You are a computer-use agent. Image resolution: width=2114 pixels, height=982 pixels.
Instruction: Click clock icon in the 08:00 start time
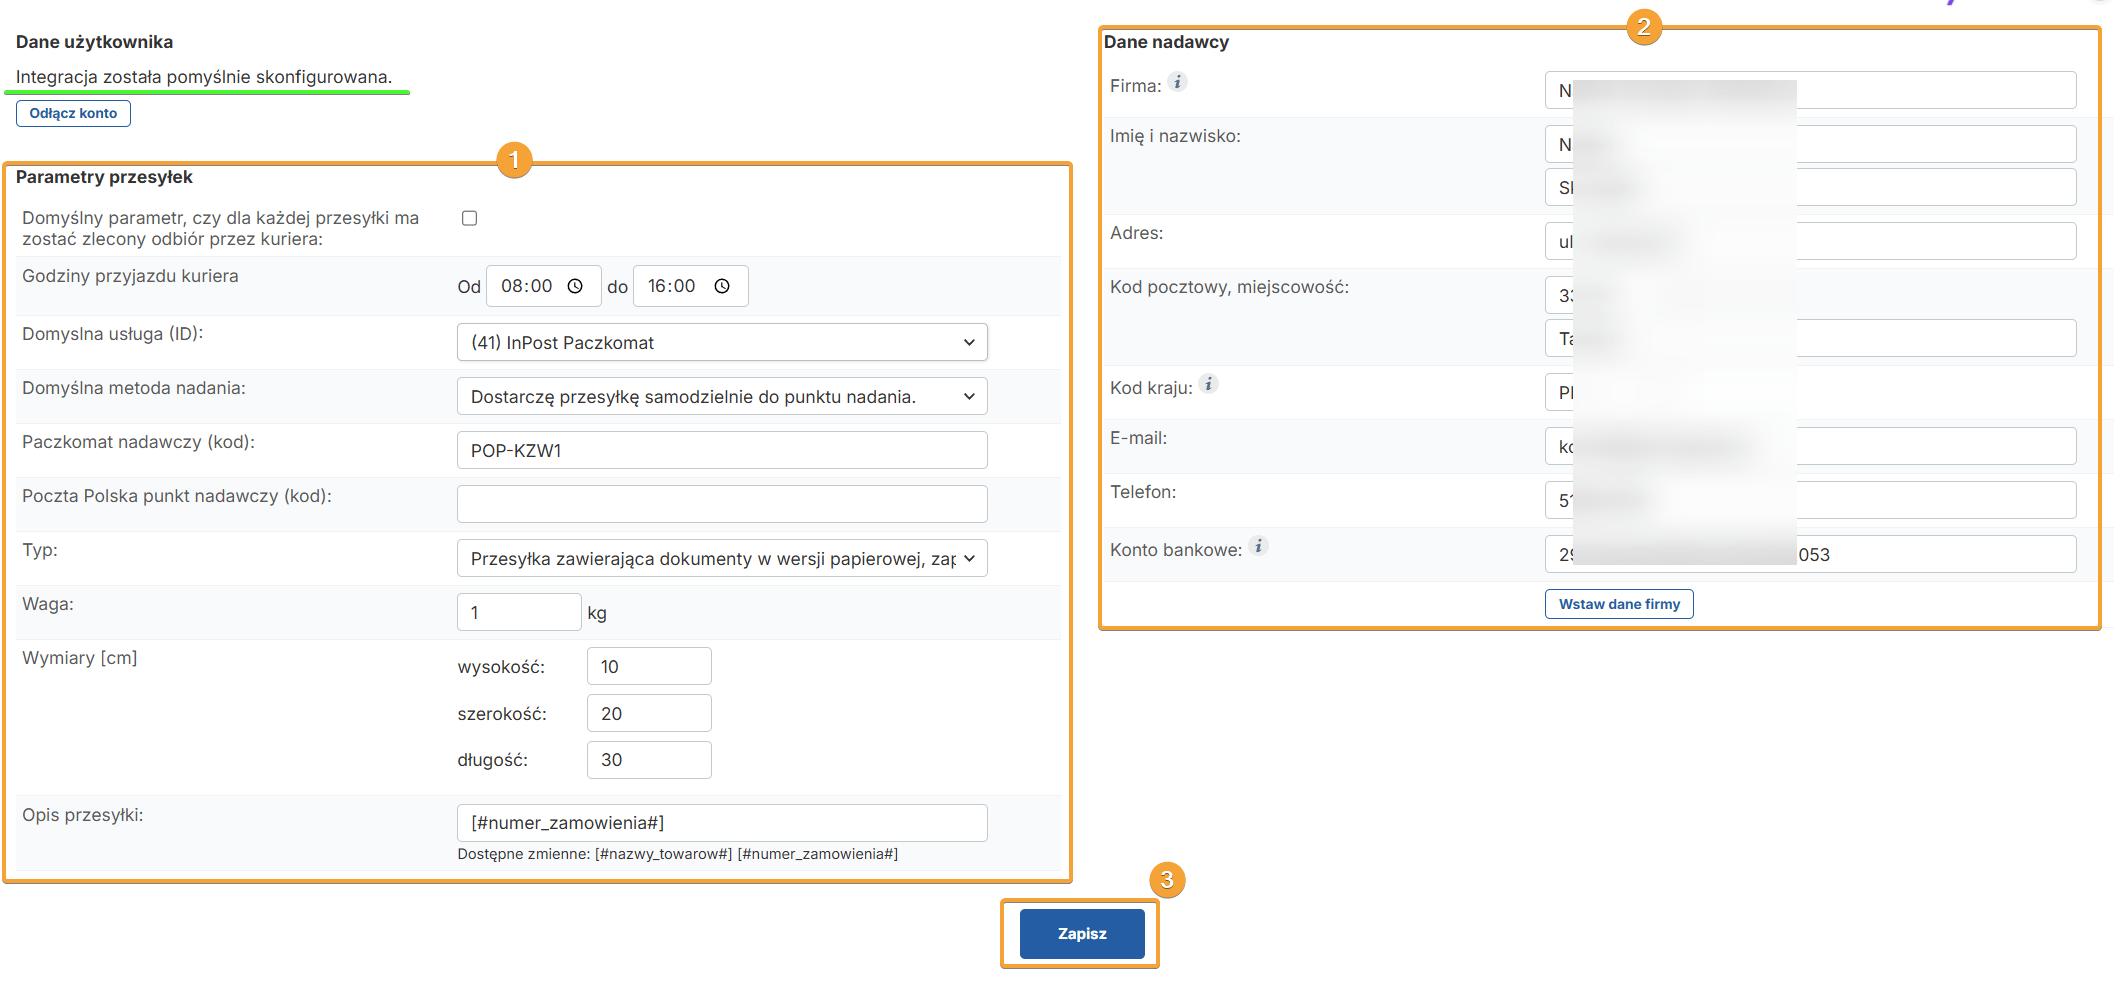click(x=575, y=287)
